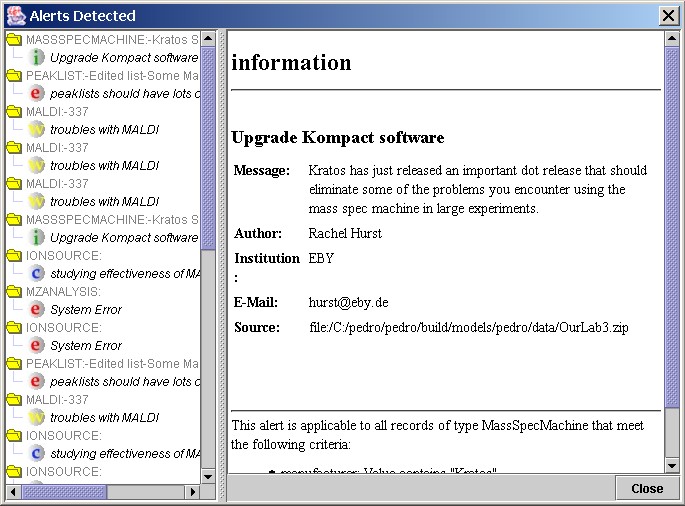Close the Alerts Detected window via title bar X
685x506 pixels.
pyautogui.click(x=668, y=16)
